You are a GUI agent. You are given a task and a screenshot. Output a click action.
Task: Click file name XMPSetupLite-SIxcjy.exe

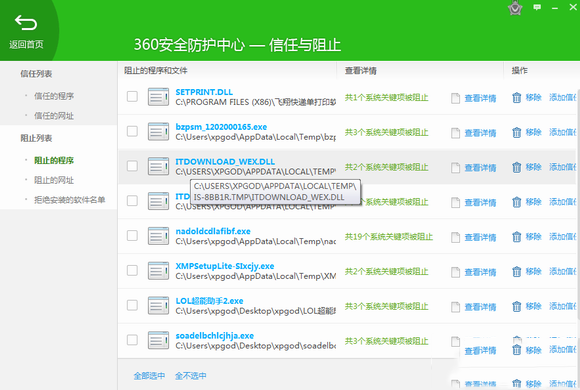coord(225,266)
